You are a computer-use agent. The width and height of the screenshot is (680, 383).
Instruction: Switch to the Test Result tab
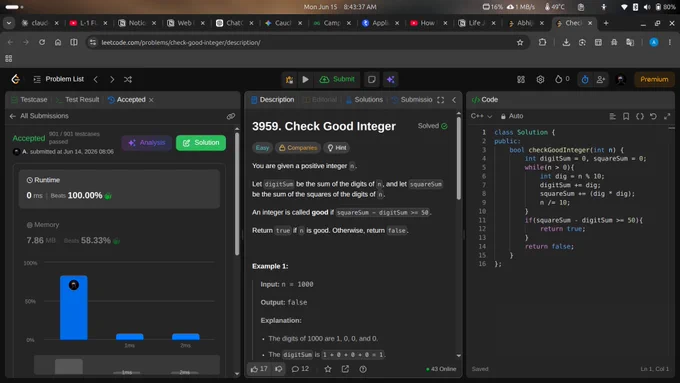point(78,100)
